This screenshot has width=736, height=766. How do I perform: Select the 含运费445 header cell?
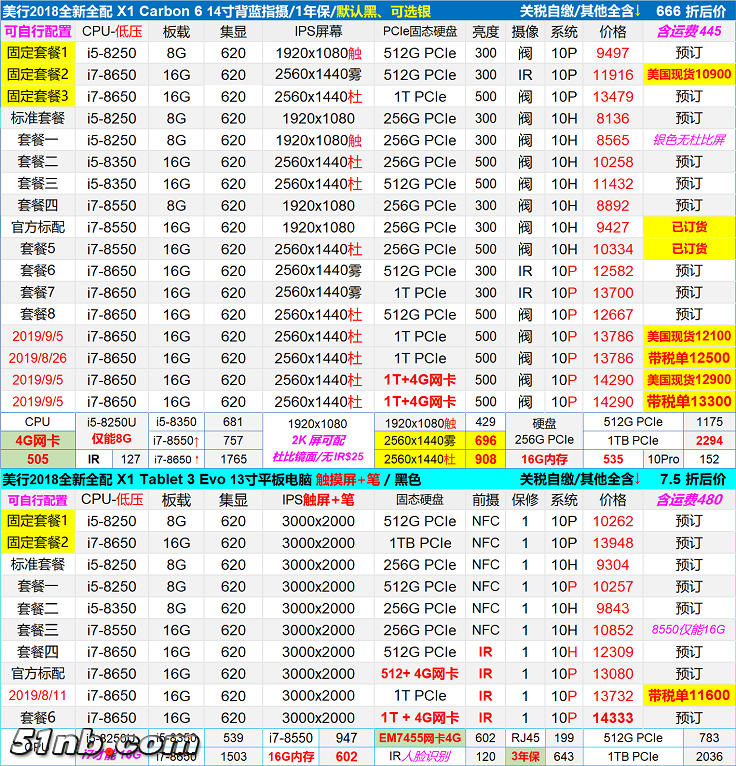[689, 32]
